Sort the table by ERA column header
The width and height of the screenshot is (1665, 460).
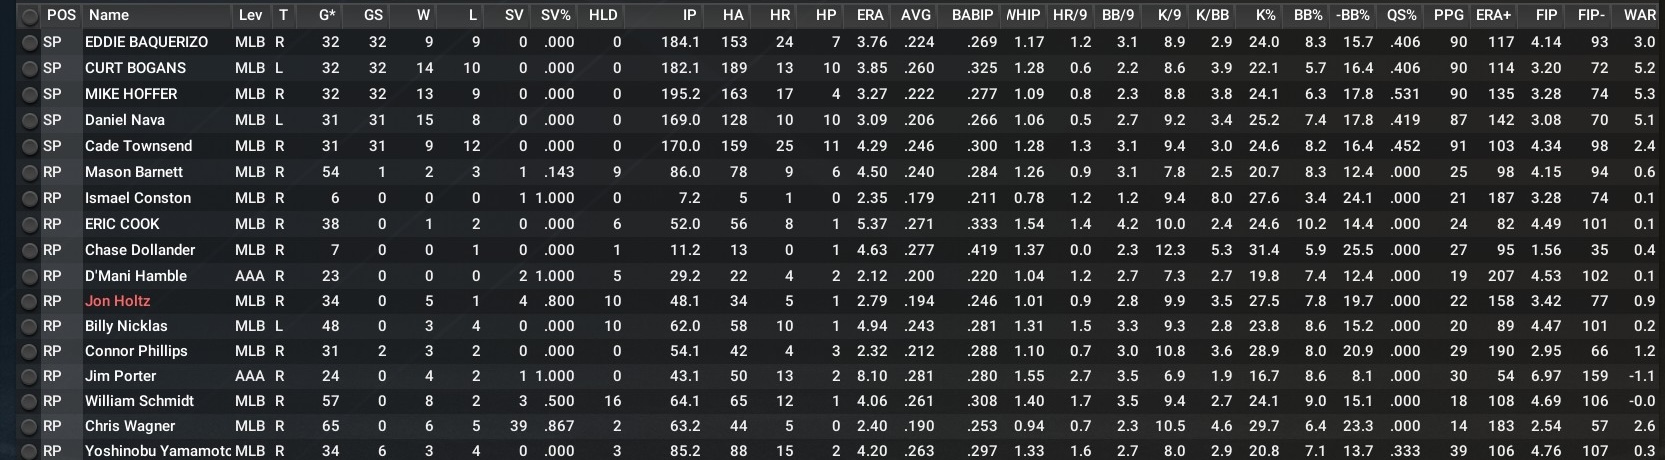point(869,15)
